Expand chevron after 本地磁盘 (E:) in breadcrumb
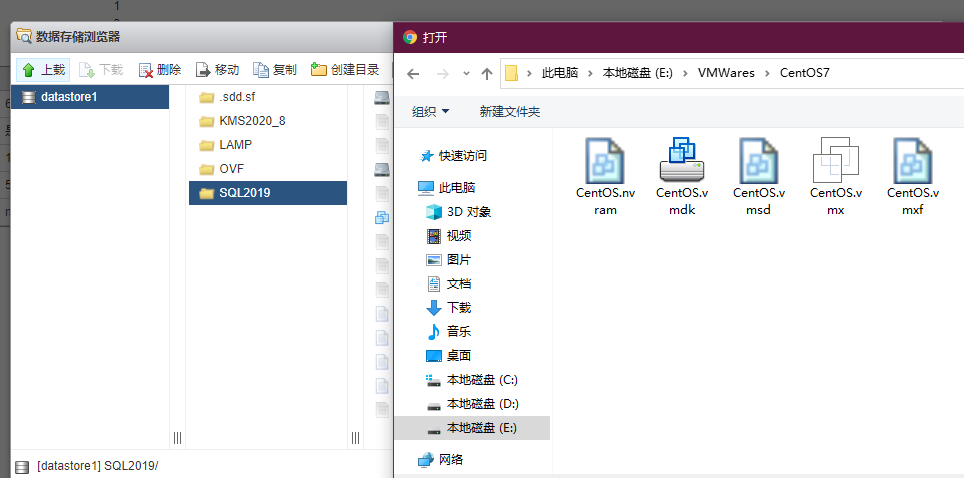964x478 pixels. tap(685, 73)
